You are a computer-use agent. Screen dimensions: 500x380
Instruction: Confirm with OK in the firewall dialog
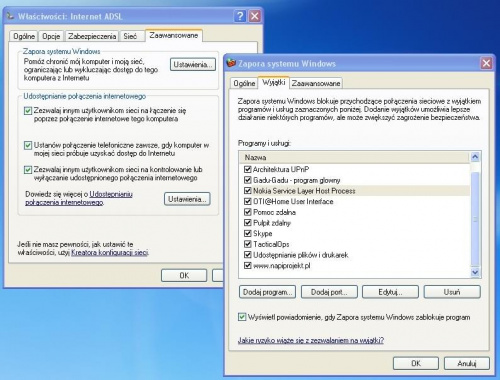point(416,363)
